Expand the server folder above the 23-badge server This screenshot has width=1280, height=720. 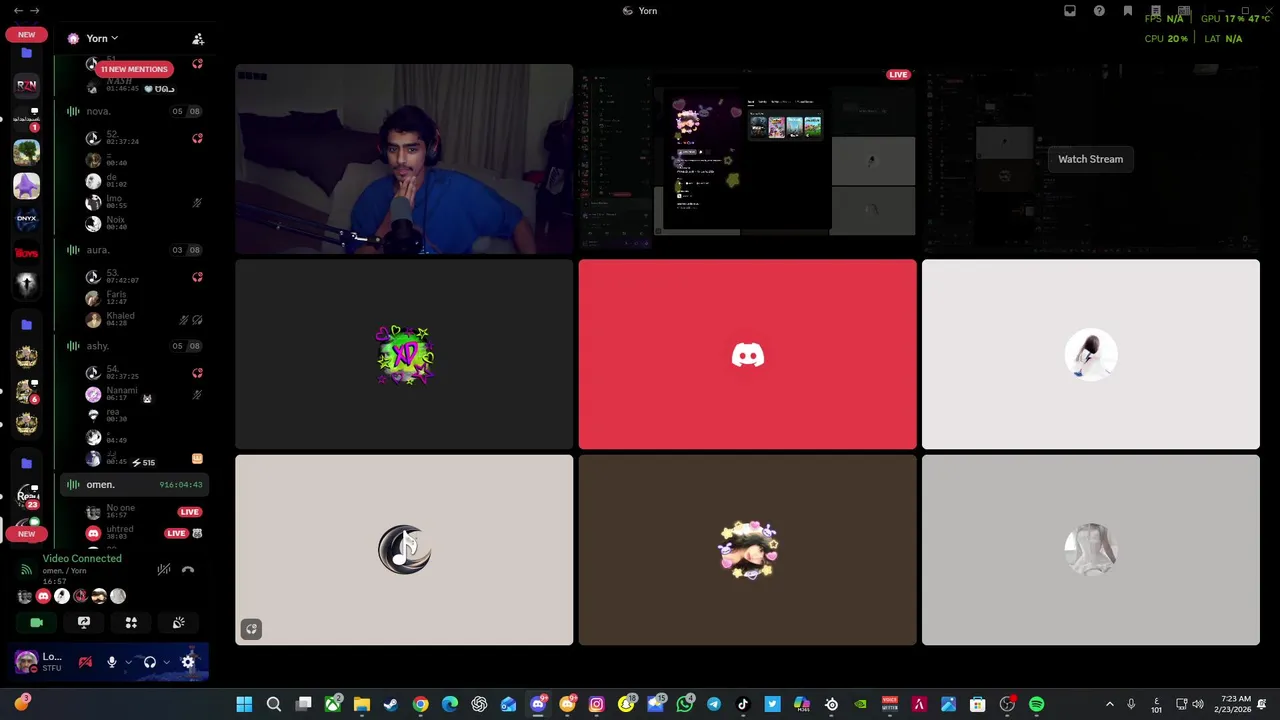(27, 464)
